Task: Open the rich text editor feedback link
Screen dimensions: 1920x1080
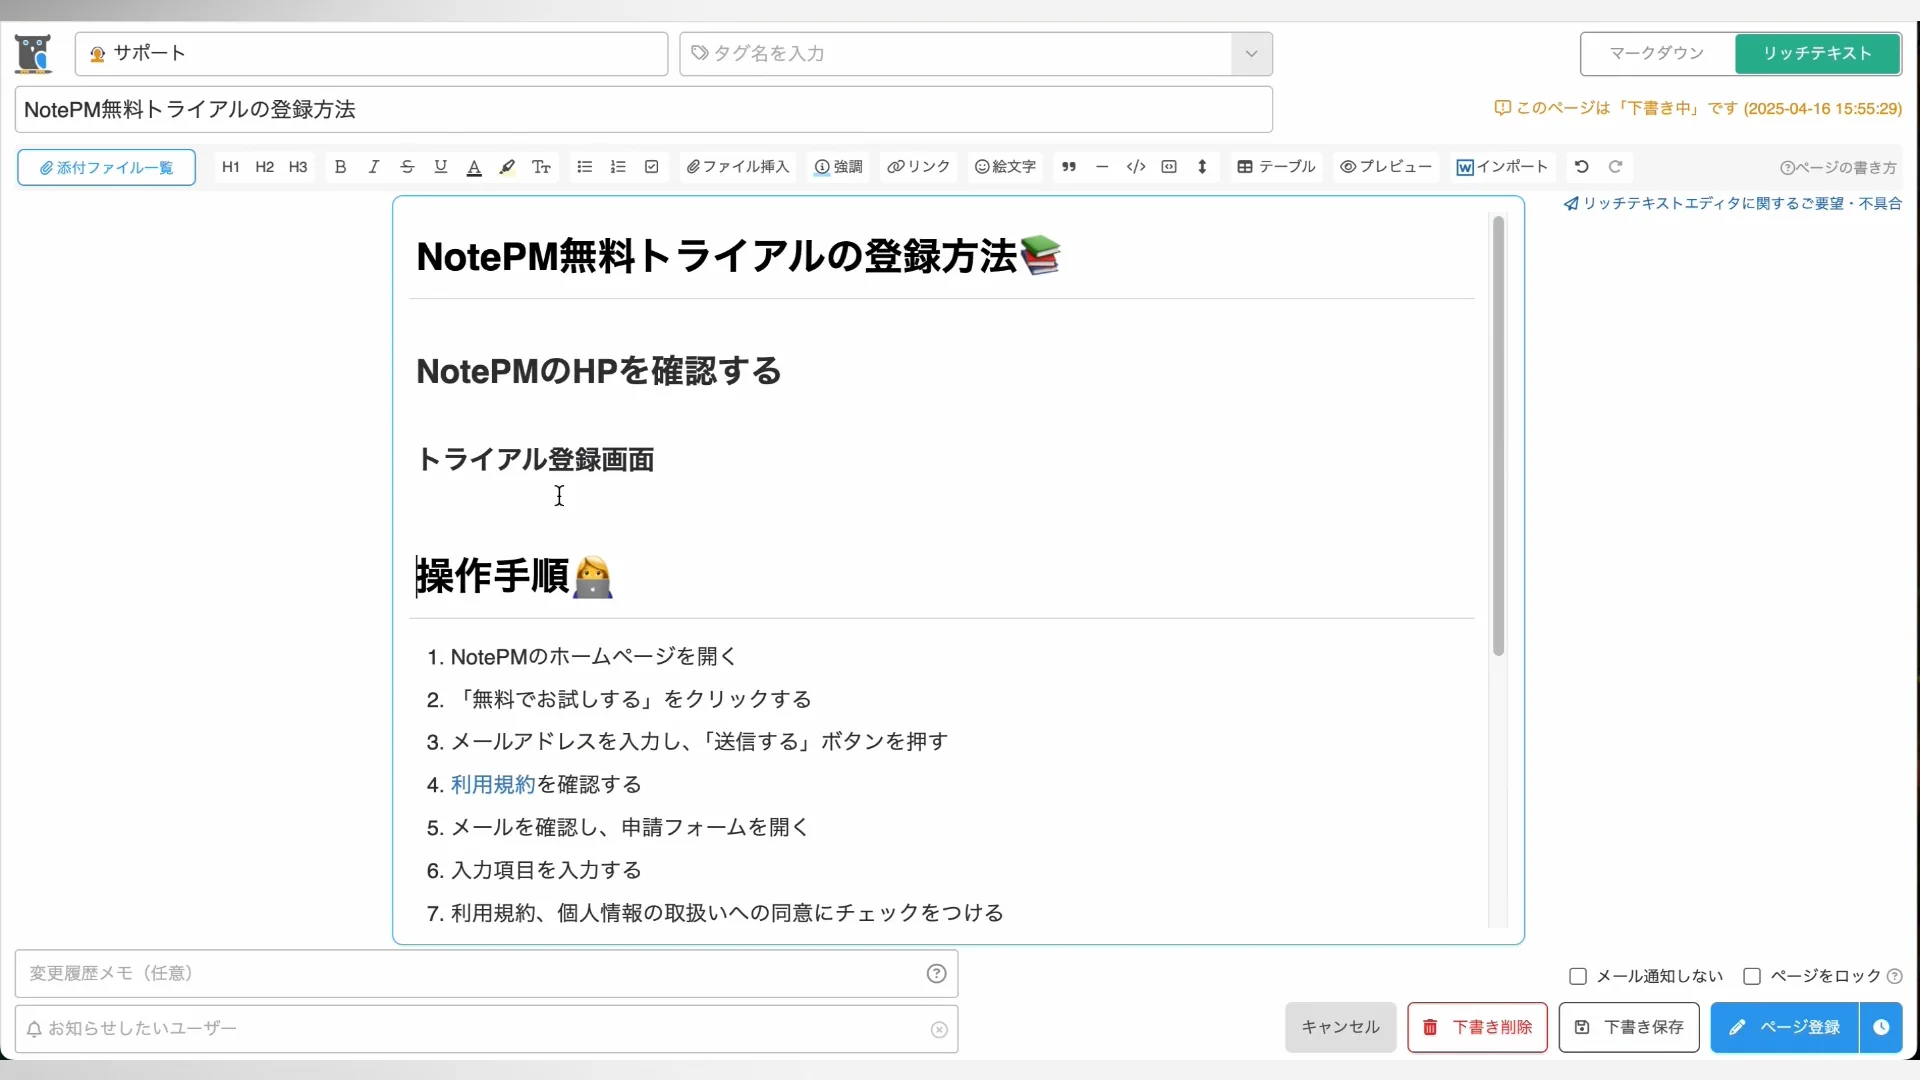Action: (1733, 204)
